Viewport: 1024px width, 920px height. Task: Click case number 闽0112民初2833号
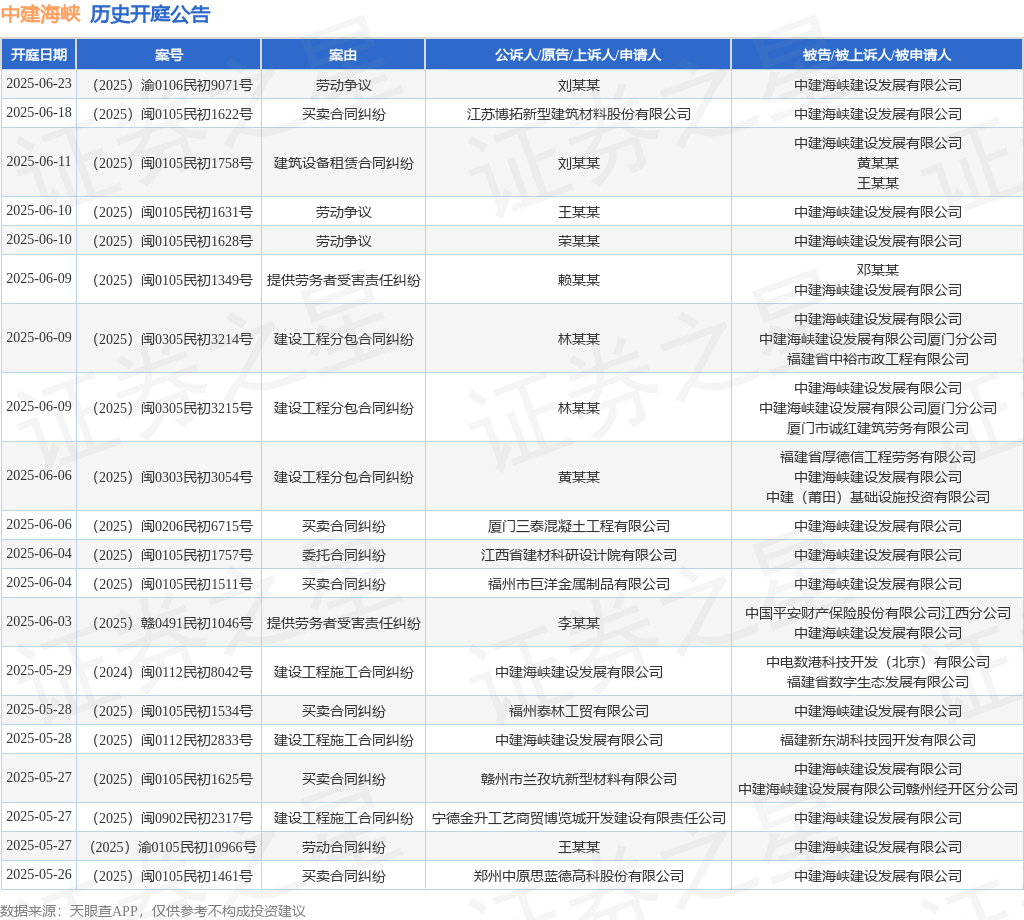172,739
